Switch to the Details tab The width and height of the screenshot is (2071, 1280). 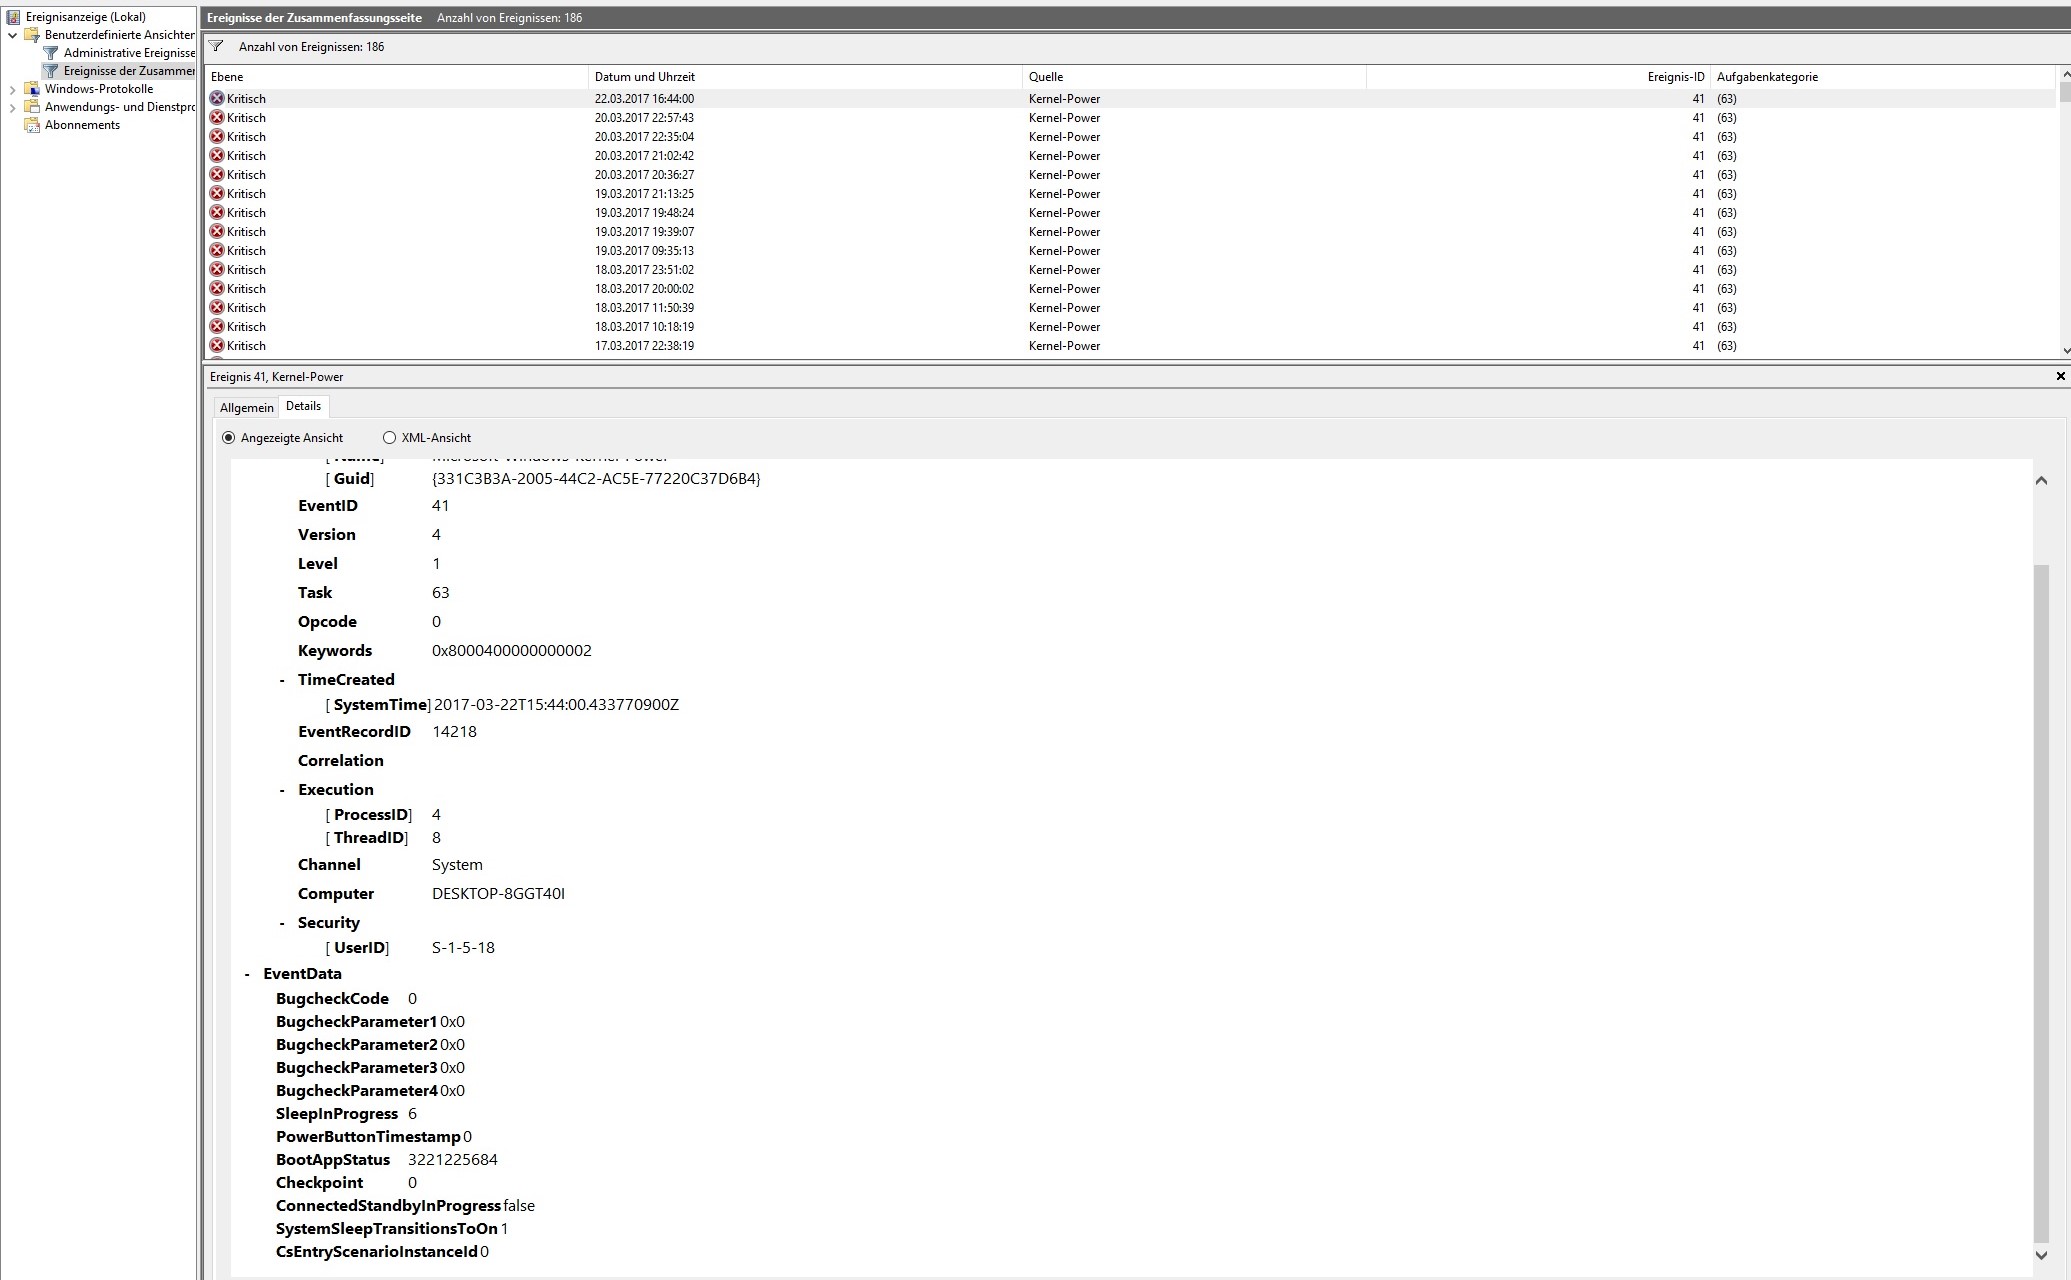[303, 406]
